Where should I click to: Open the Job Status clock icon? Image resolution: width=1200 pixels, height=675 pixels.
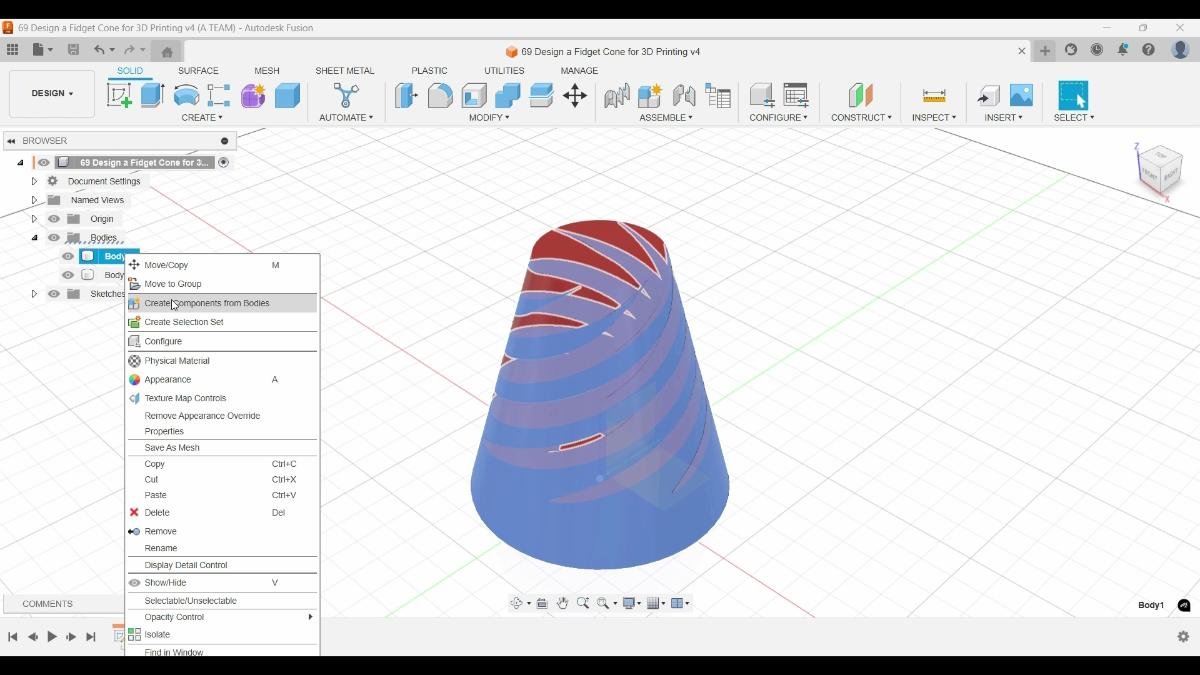coord(1097,50)
